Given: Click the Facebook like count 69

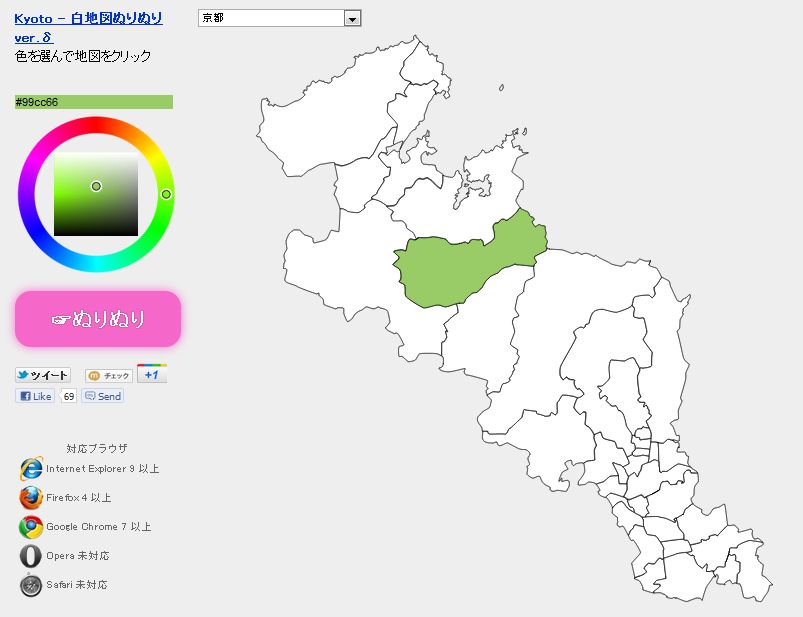Looking at the screenshot, I should [68, 396].
